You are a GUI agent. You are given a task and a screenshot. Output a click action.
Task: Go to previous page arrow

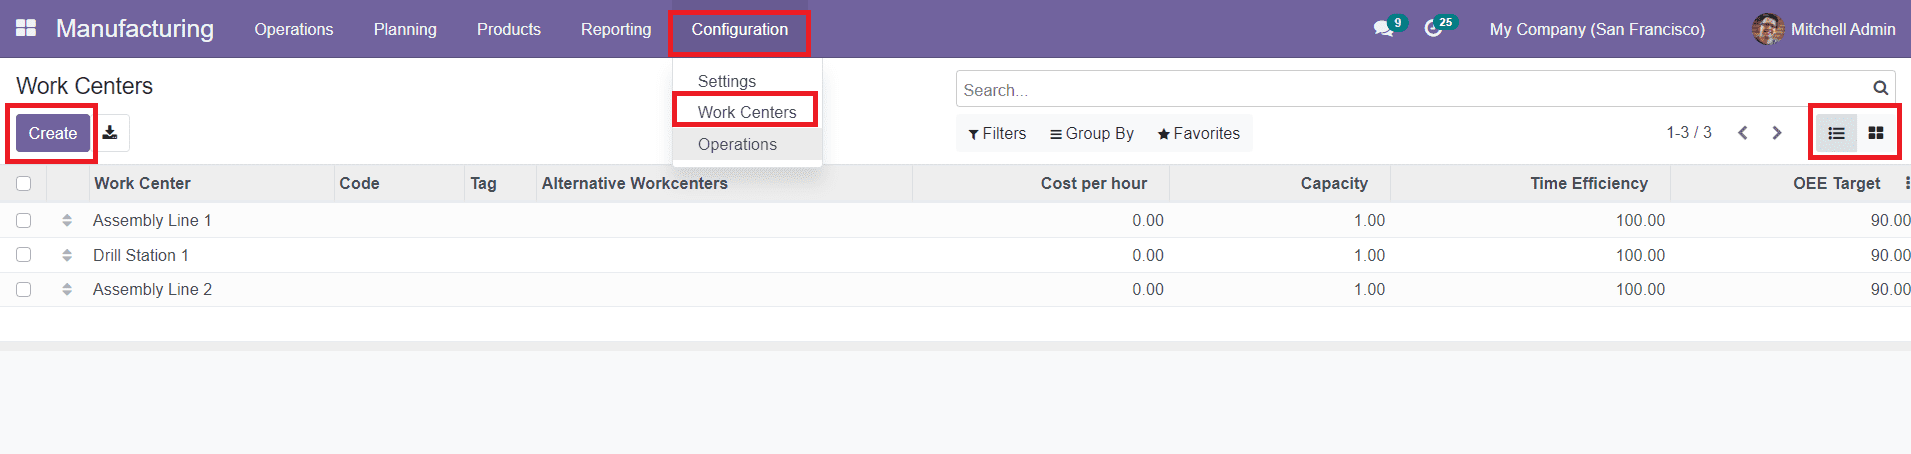click(1743, 133)
